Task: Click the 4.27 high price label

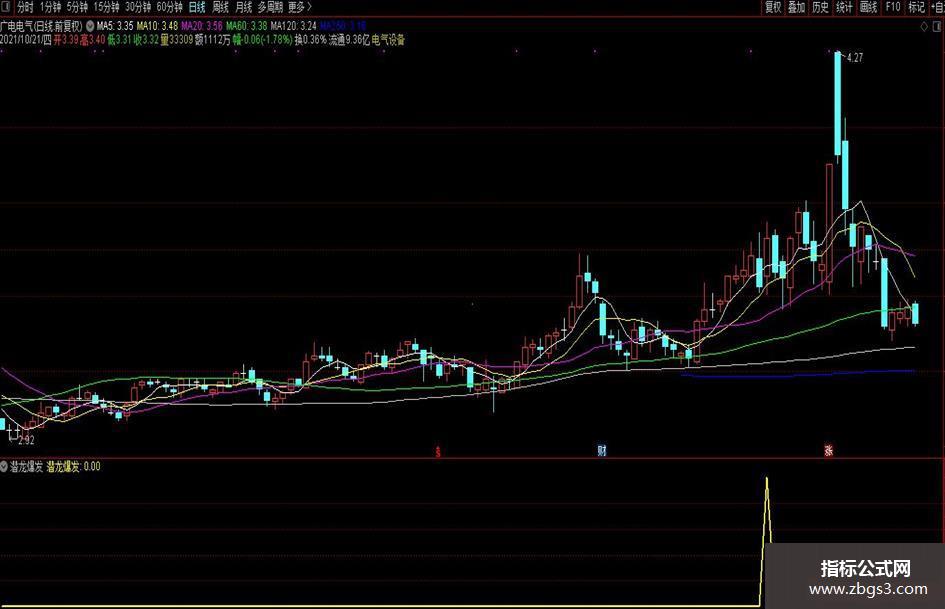Action: [x=855, y=58]
